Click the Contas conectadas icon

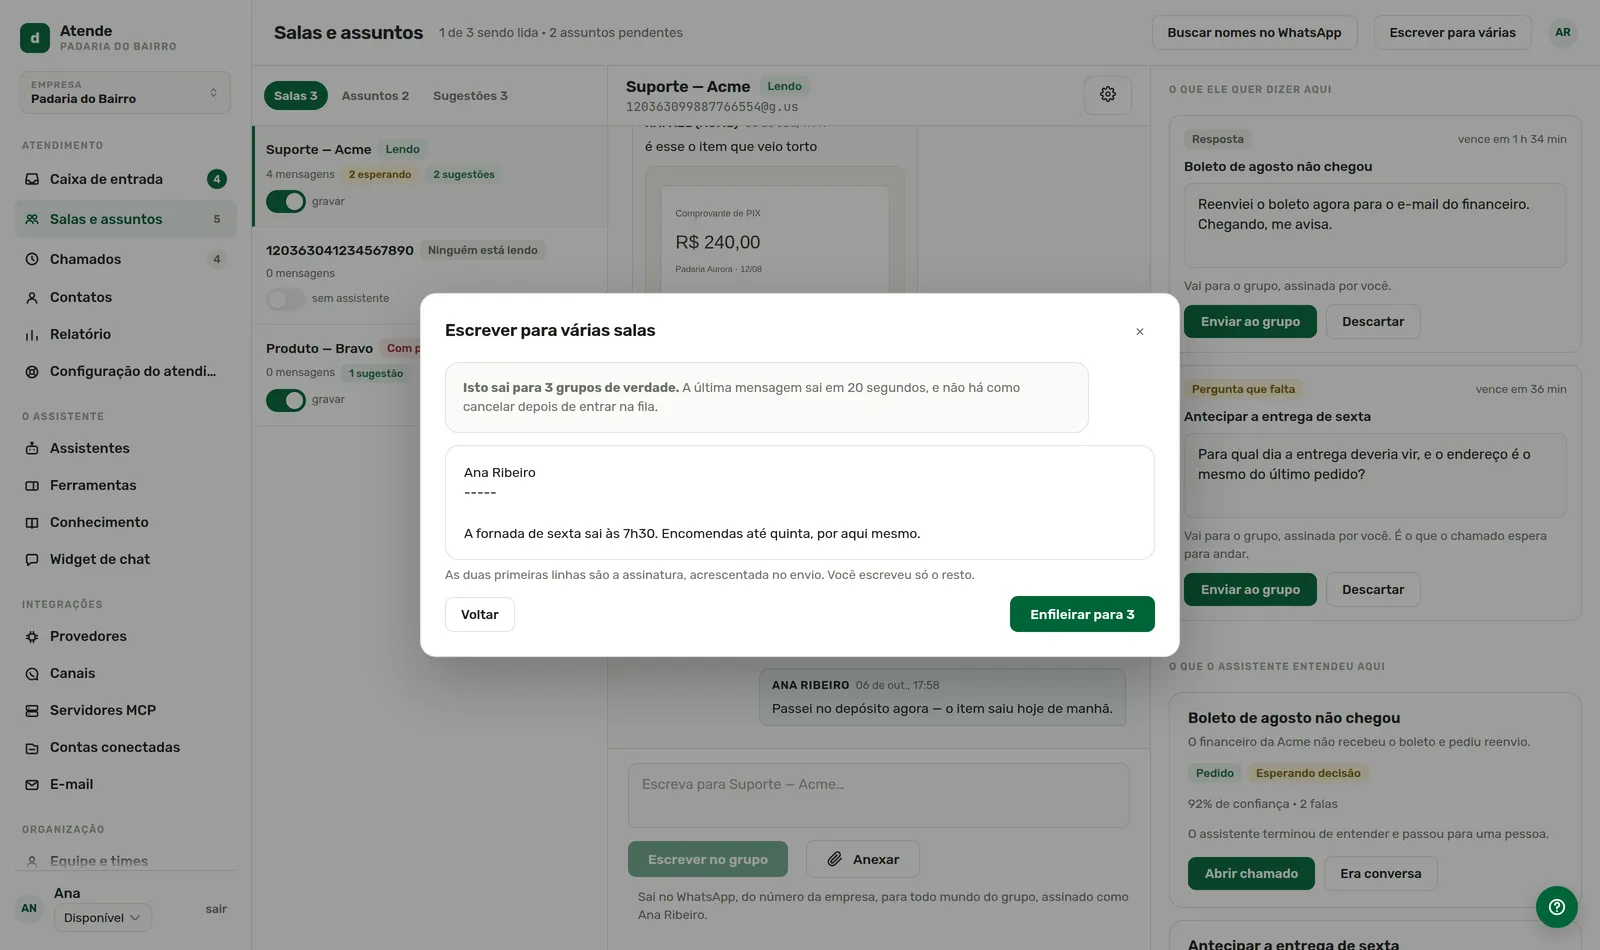[32, 747]
